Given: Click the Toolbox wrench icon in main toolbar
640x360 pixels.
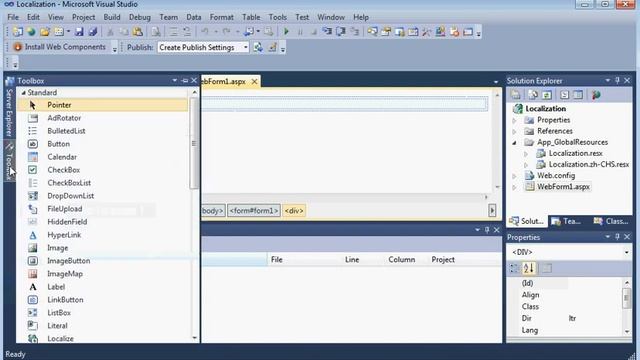Looking at the screenshot, I should (x=427, y=32).
